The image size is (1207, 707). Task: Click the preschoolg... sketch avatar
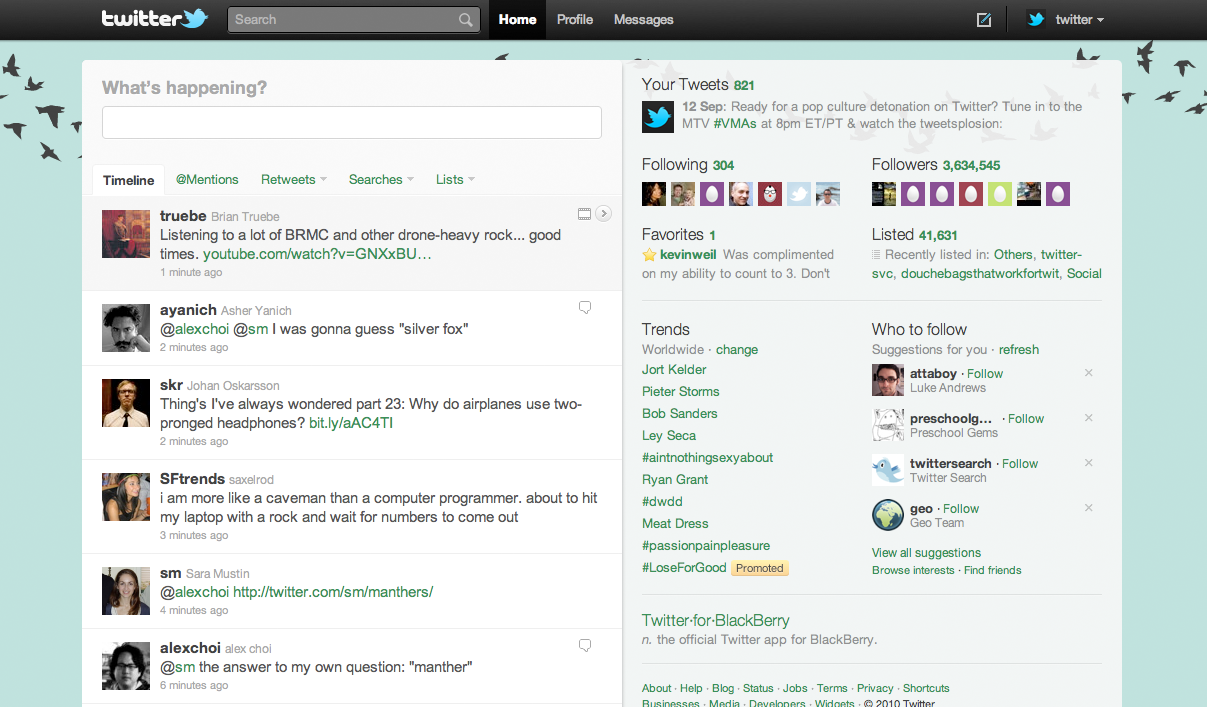[888, 425]
